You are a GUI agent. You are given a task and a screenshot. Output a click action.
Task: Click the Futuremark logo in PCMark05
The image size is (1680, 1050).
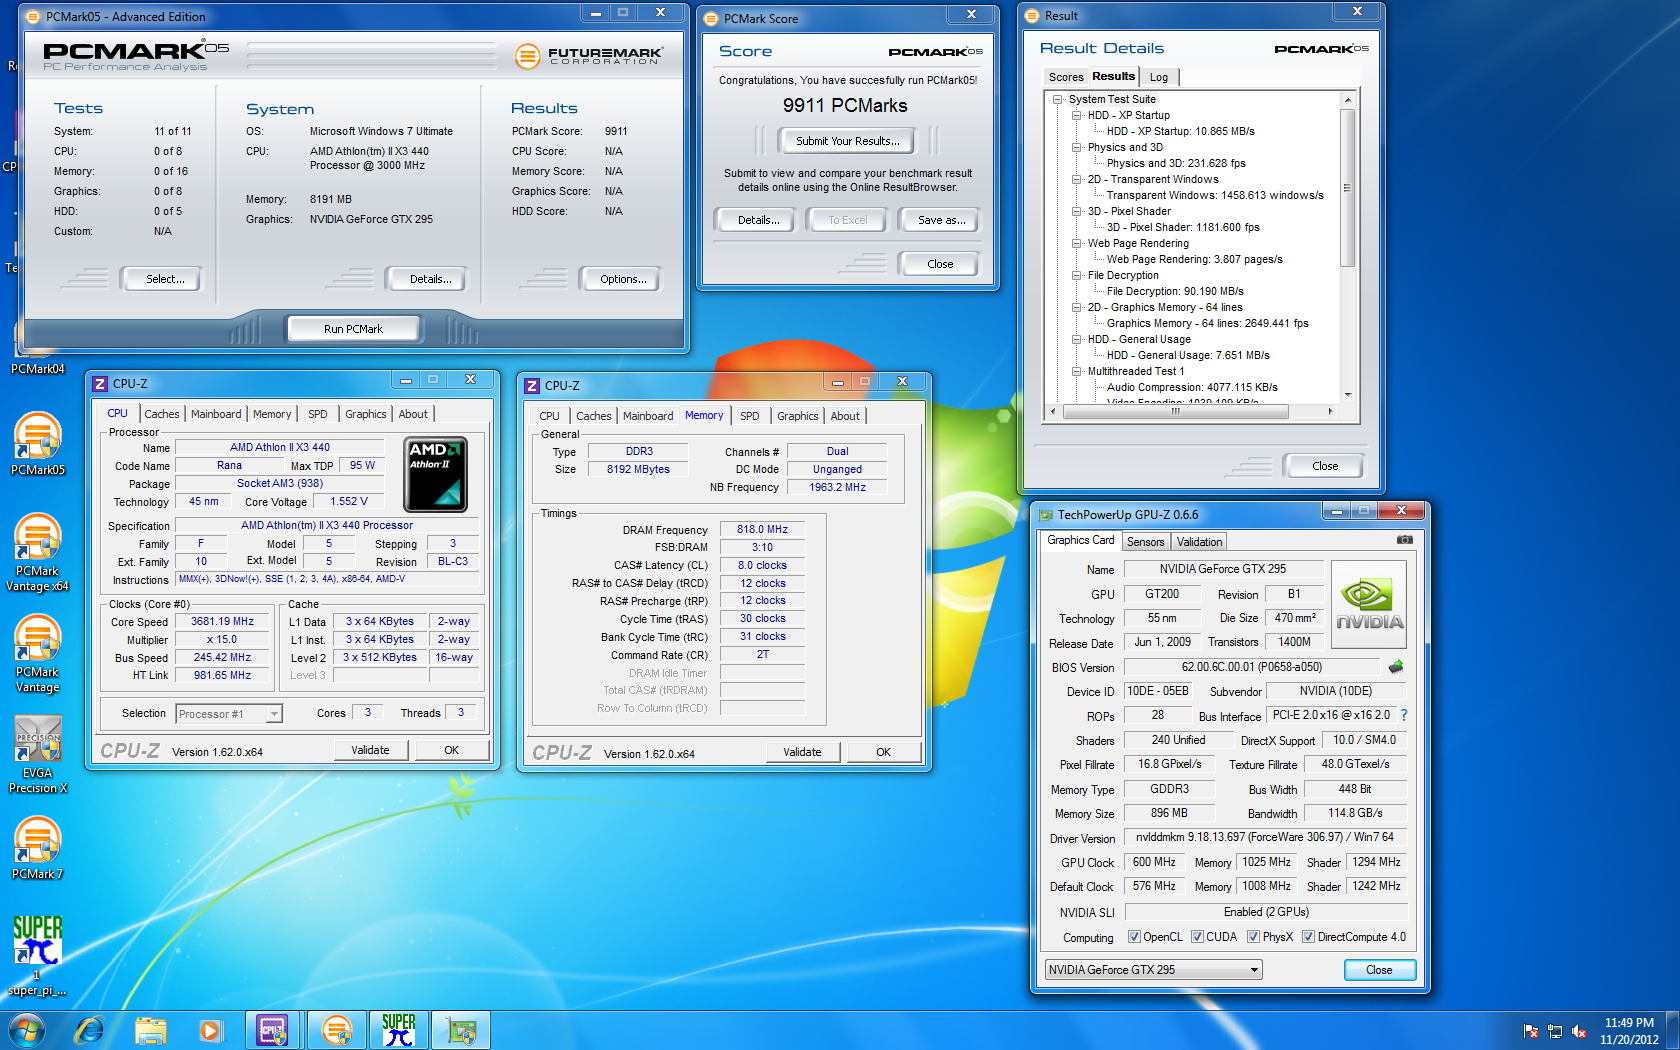point(588,56)
